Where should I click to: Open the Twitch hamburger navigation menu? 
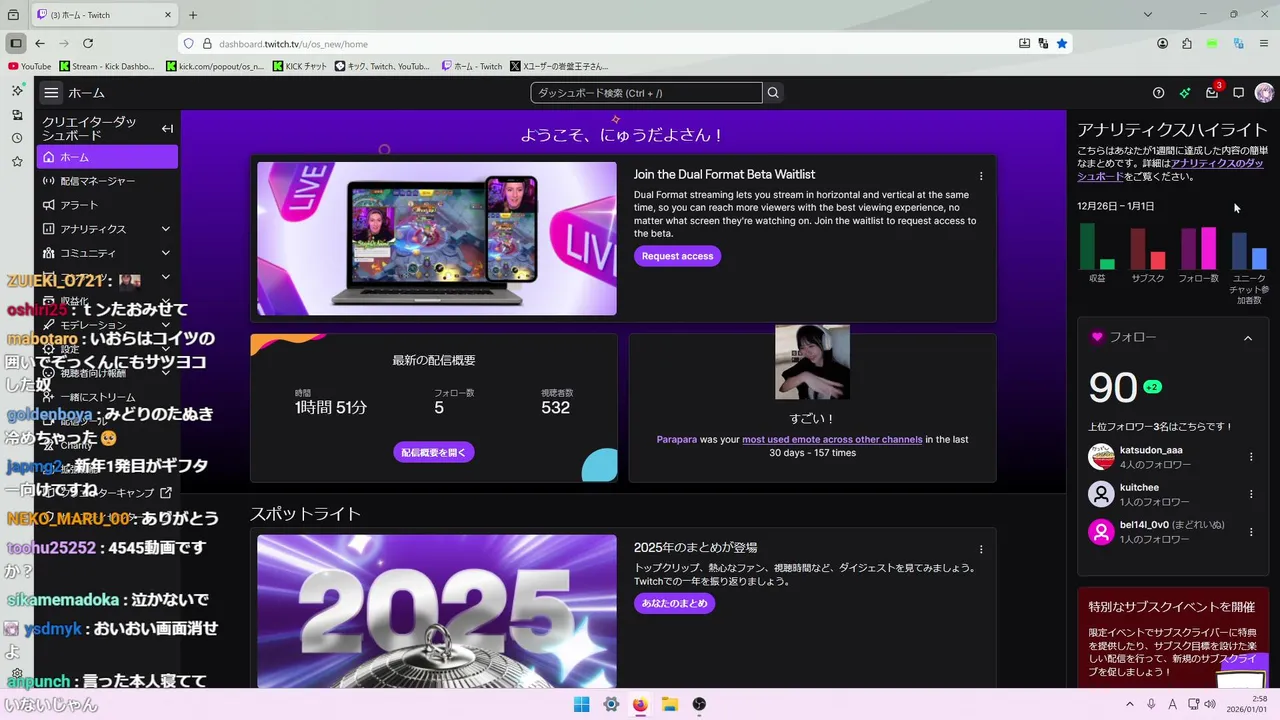[x=51, y=93]
